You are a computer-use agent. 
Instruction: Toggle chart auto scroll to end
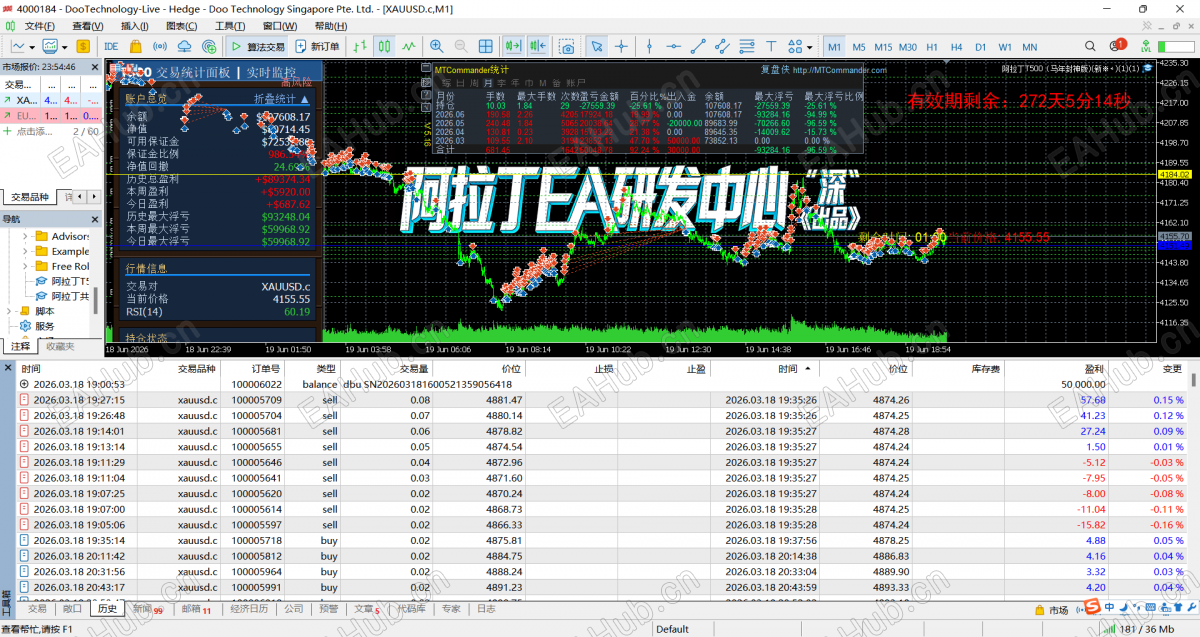point(514,46)
